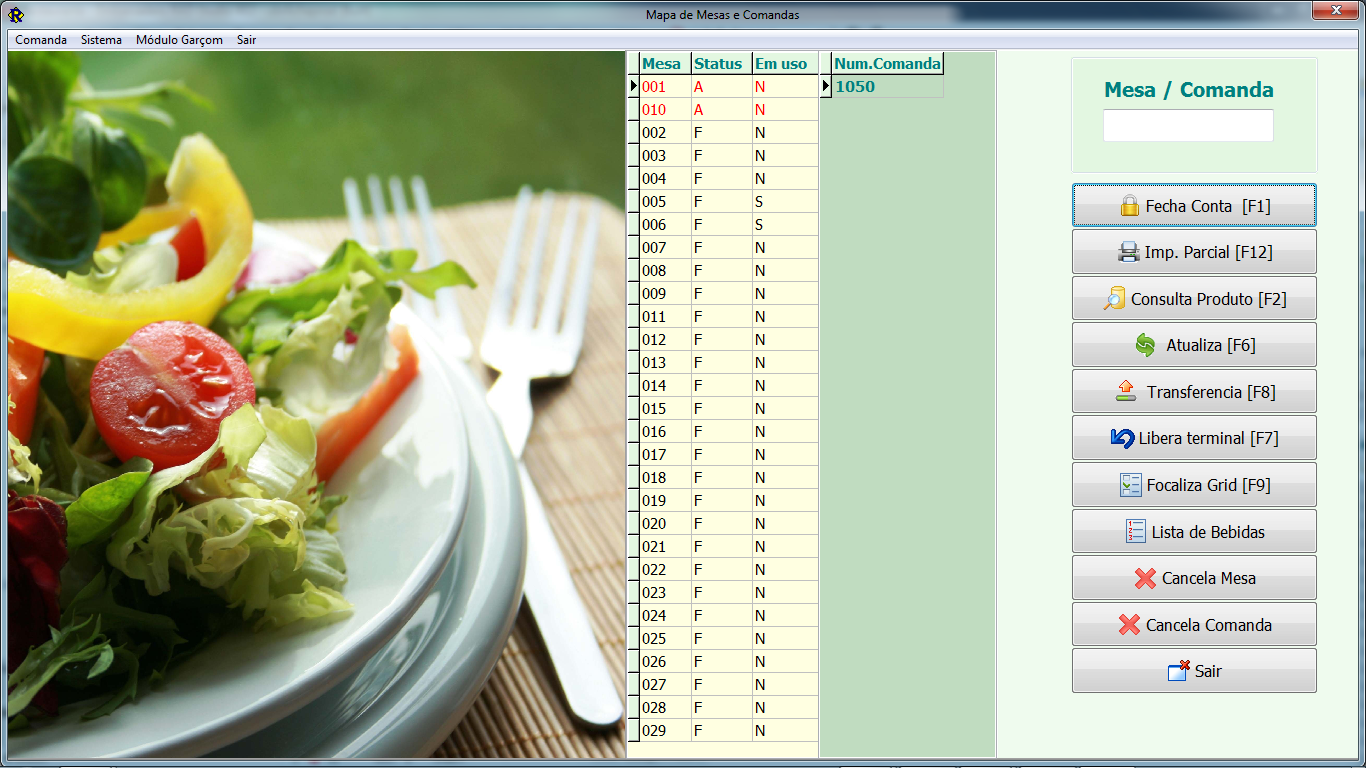Click the numbered list icon on Lista de Bebidas

pyautogui.click(x=1135, y=531)
